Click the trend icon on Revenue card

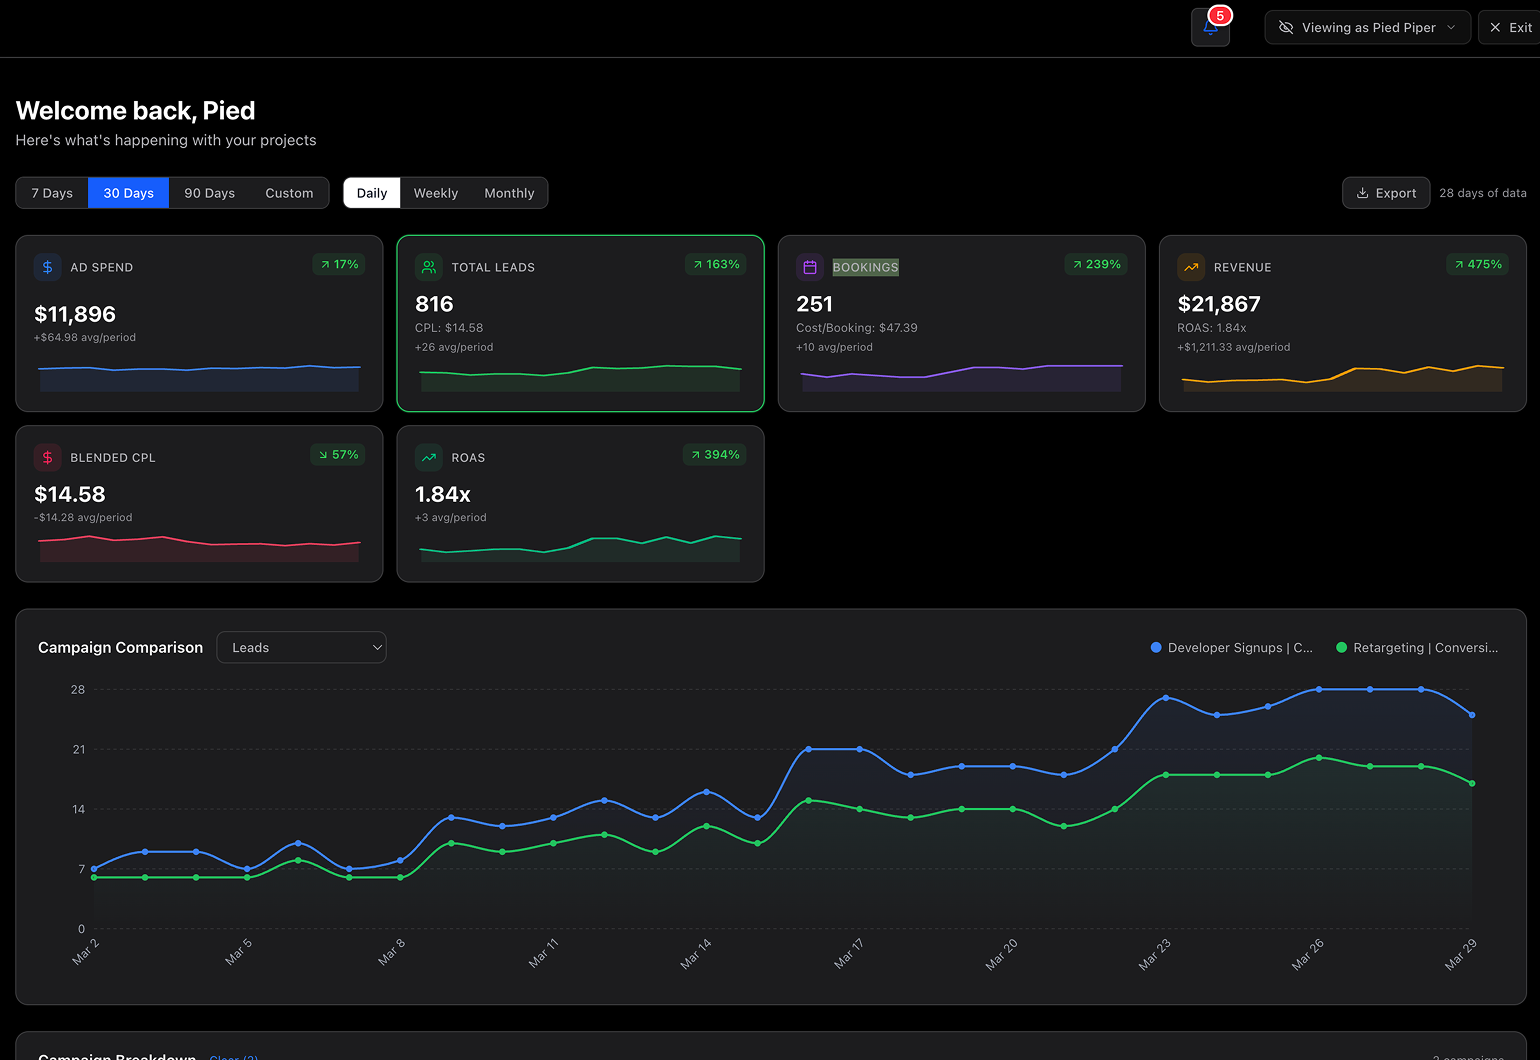pos(1191,267)
